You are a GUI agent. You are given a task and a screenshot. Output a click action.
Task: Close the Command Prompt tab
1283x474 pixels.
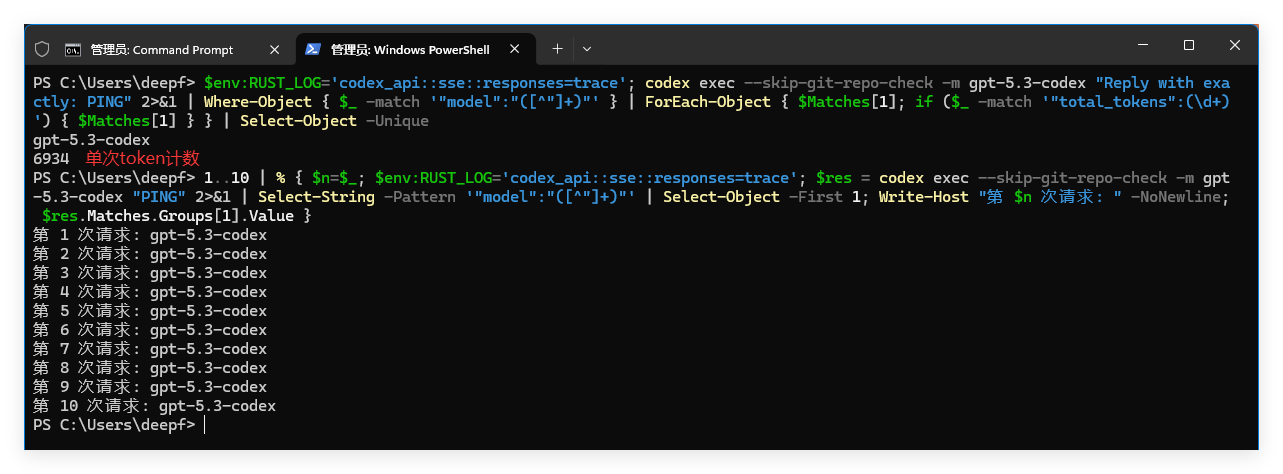point(275,49)
